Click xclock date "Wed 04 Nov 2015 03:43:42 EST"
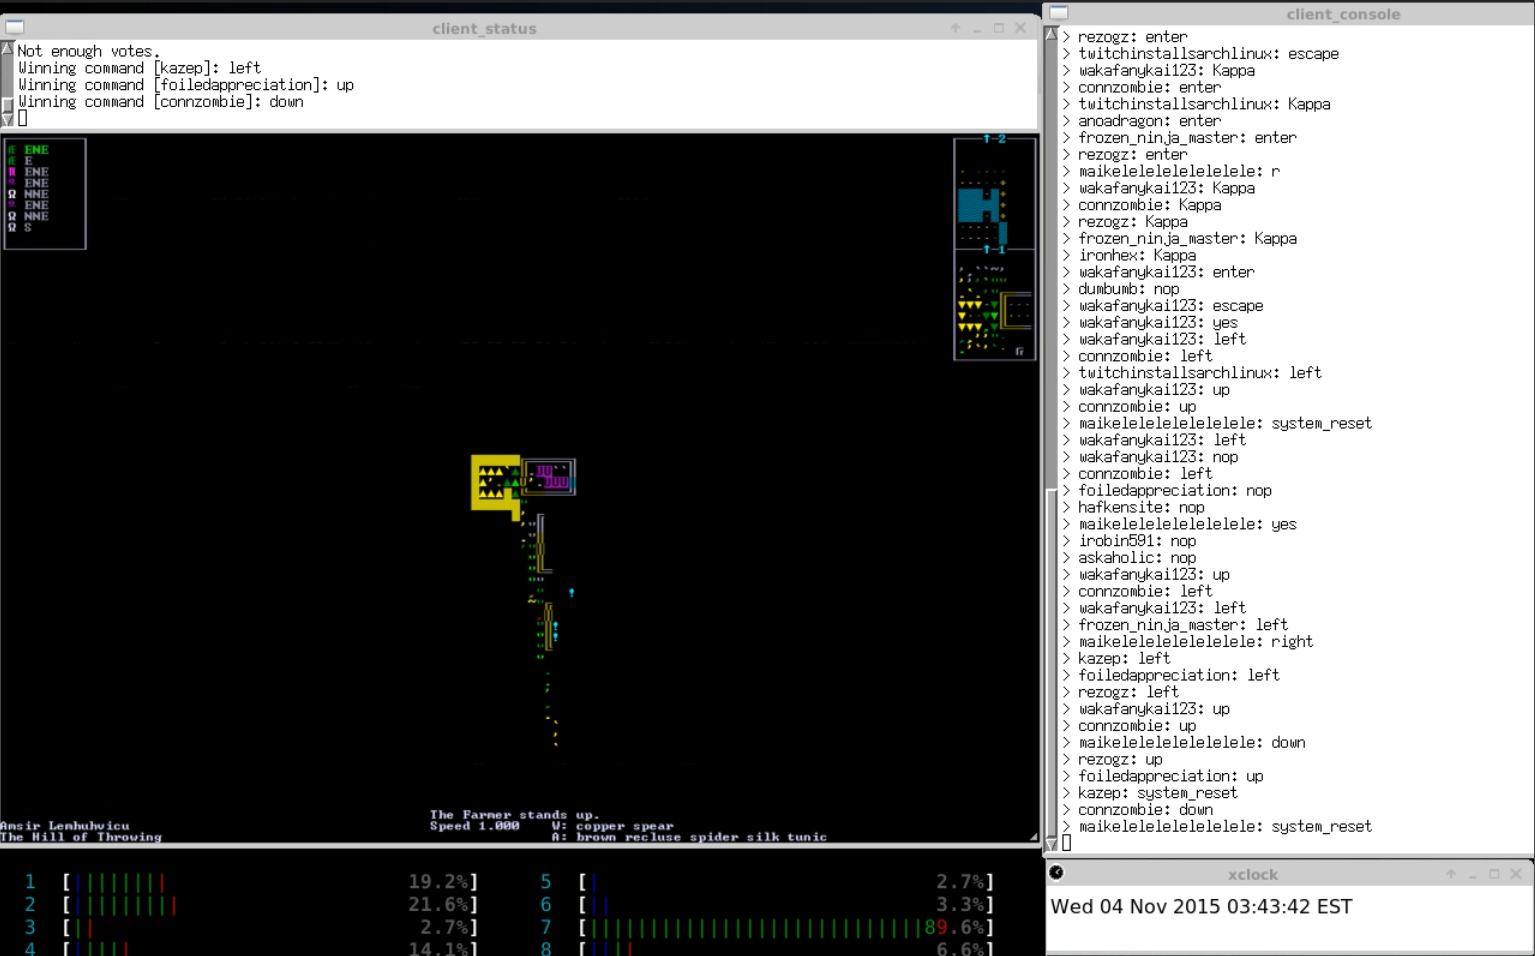This screenshot has height=956, width=1535. point(1201,907)
